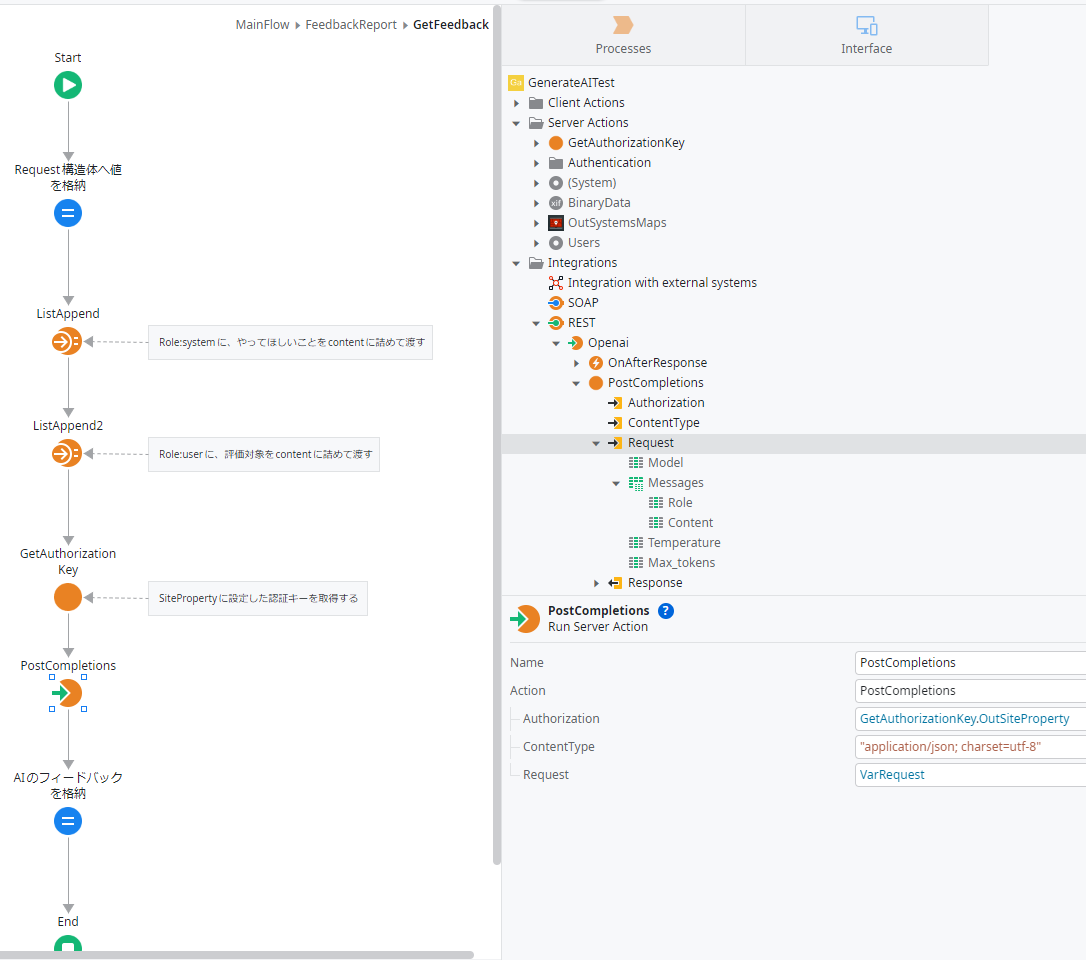The width and height of the screenshot is (1086, 960).
Task: Open MainFlow from the breadcrumb
Action: tap(262, 23)
